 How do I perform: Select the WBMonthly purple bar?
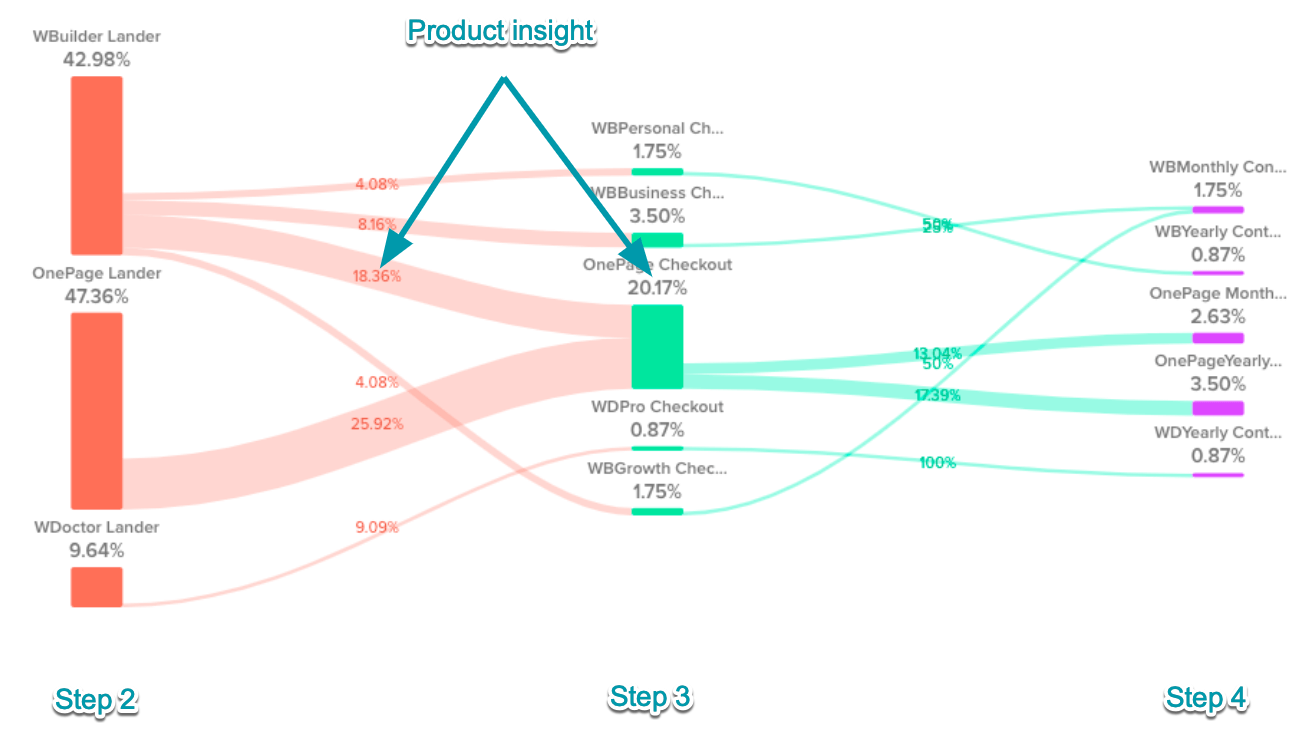click(x=1217, y=210)
